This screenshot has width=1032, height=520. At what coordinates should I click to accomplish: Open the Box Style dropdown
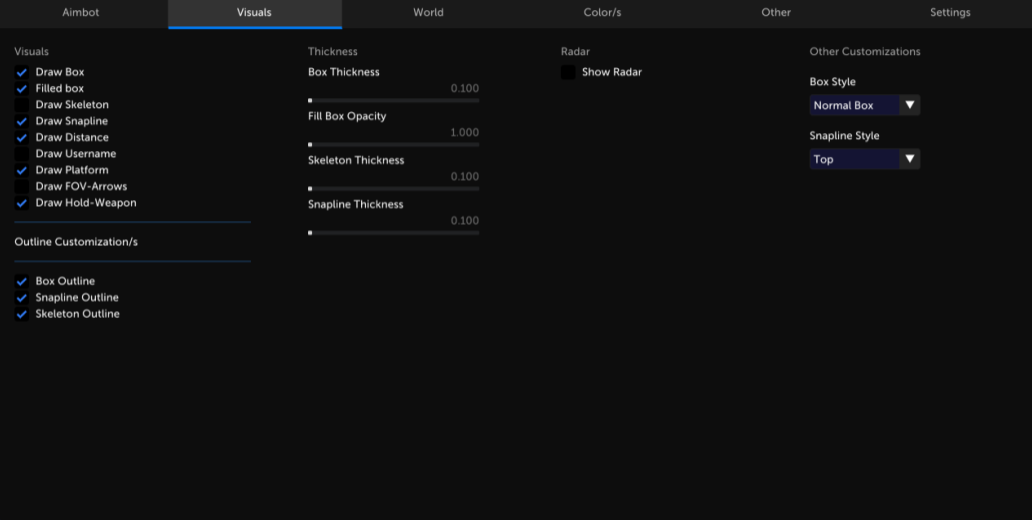point(864,105)
